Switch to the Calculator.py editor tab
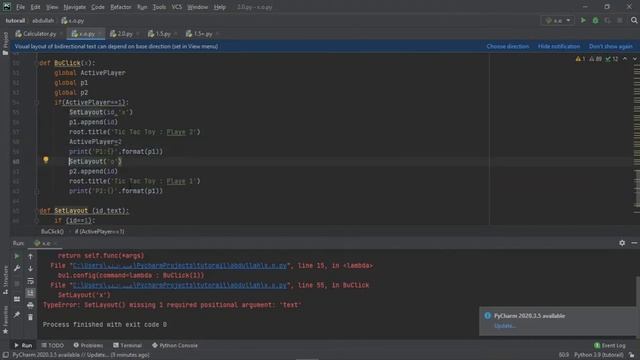 tap(38, 34)
